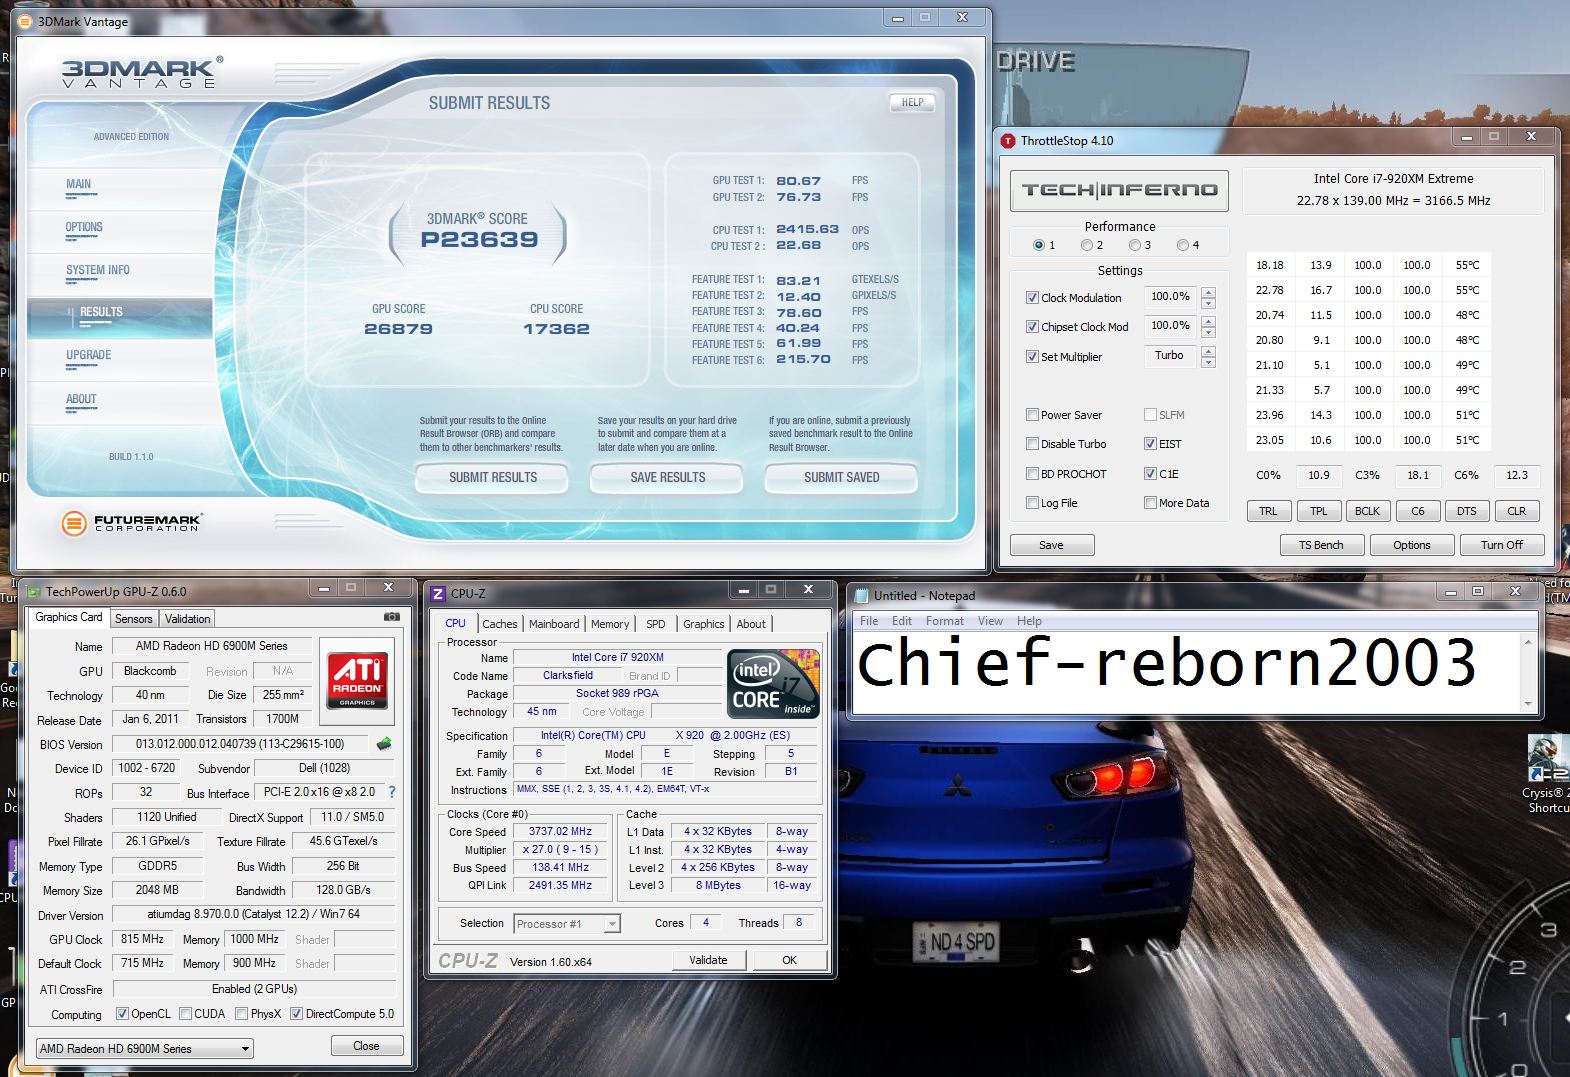Open the Notepad Format menu
This screenshot has width=1570, height=1077.
[x=944, y=621]
